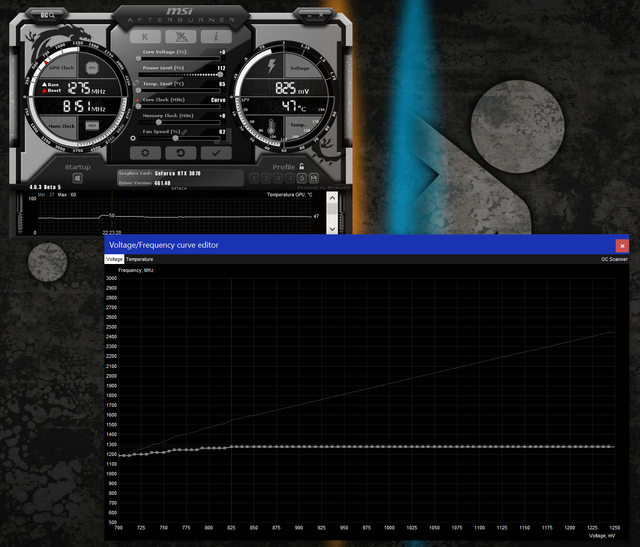640x547 pixels.
Task: Click the Memory Clock slider handle
Action: [158, 122]
